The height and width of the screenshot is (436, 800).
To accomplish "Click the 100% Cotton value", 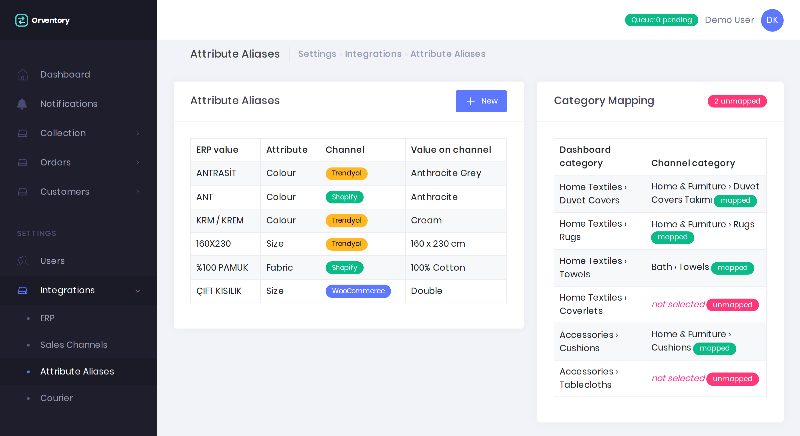I will tap(438, 267).
